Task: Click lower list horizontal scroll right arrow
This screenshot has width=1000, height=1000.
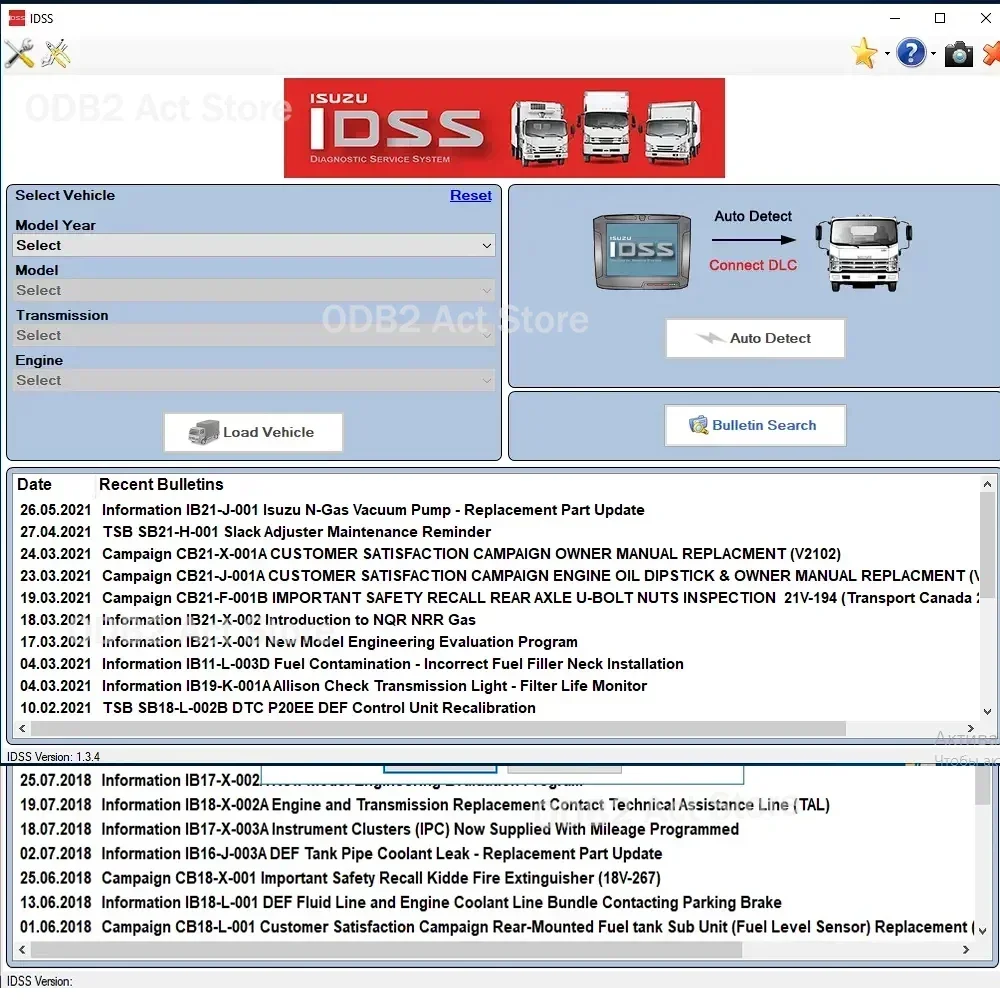Action: point(966,950)
